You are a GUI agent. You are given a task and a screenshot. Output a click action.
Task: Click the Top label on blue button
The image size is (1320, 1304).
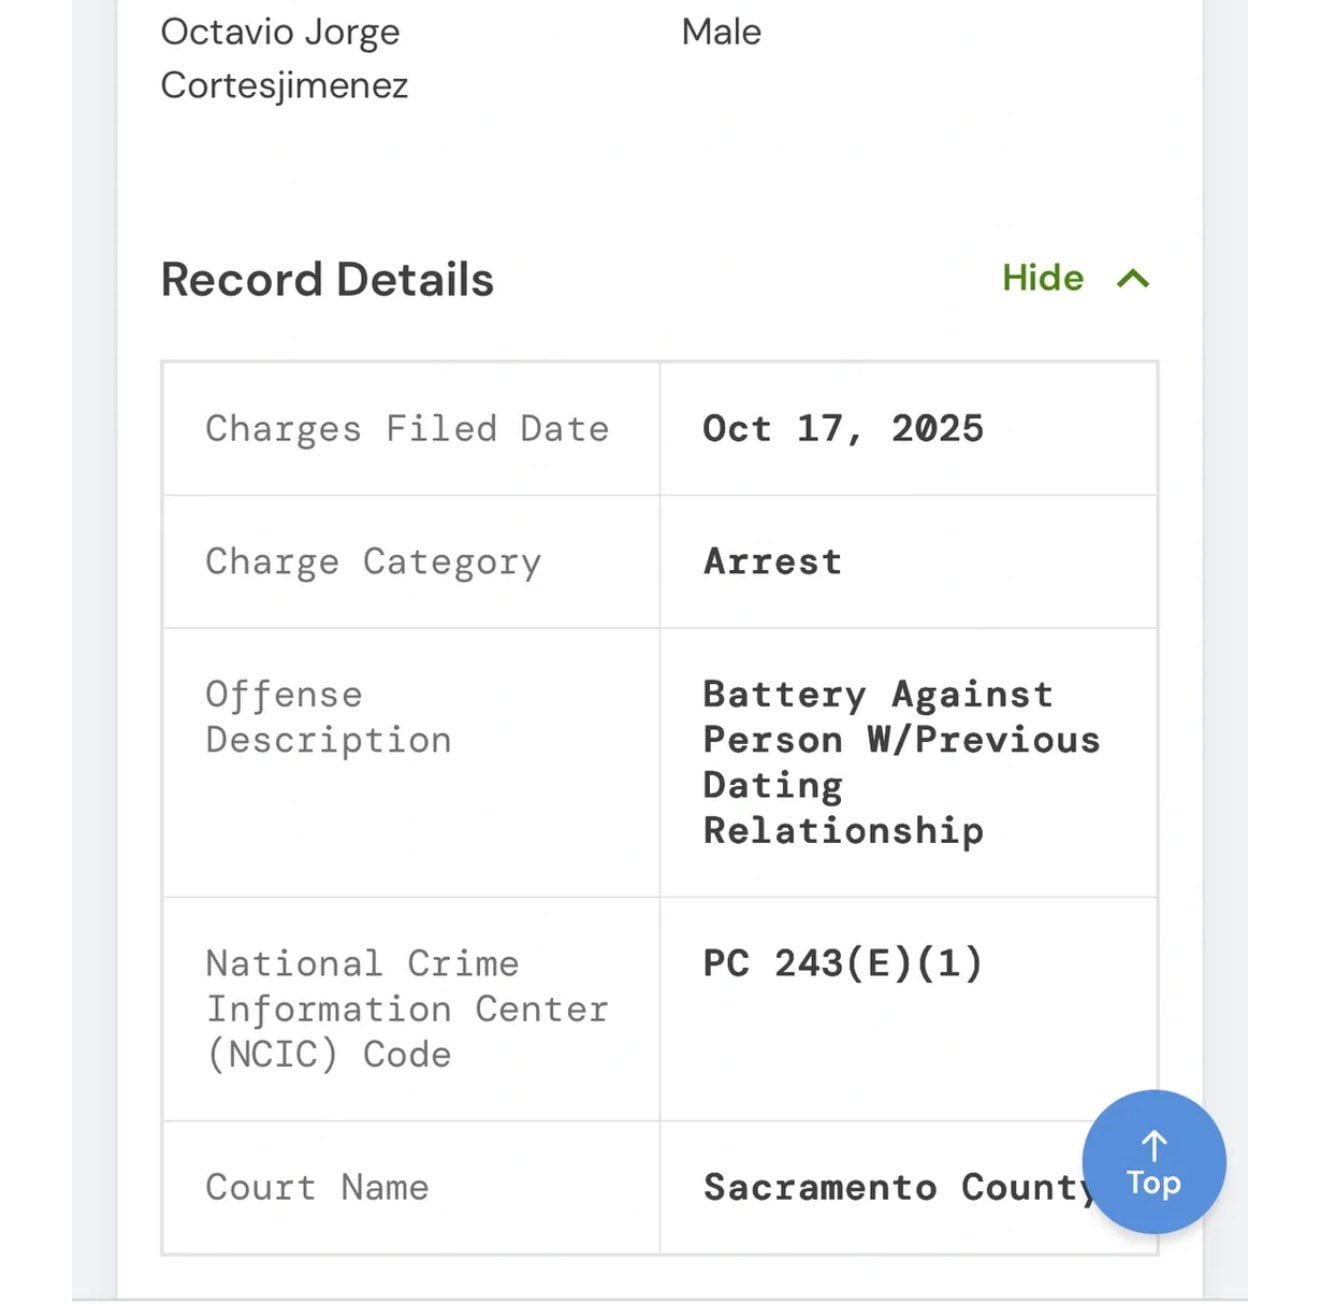pos(1154,1183)
